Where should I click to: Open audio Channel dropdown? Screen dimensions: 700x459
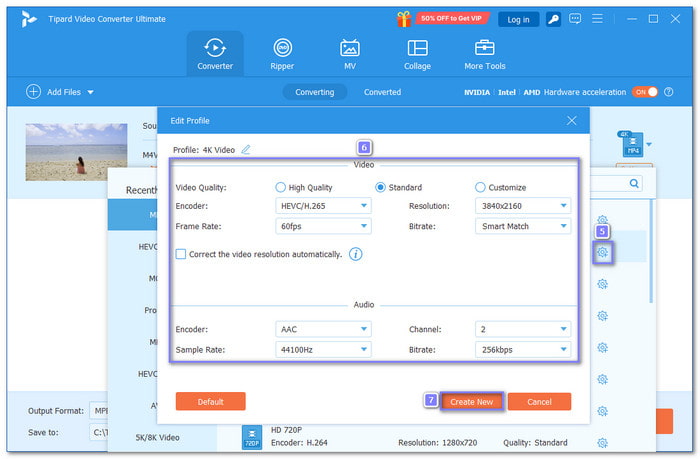(523, 329)
